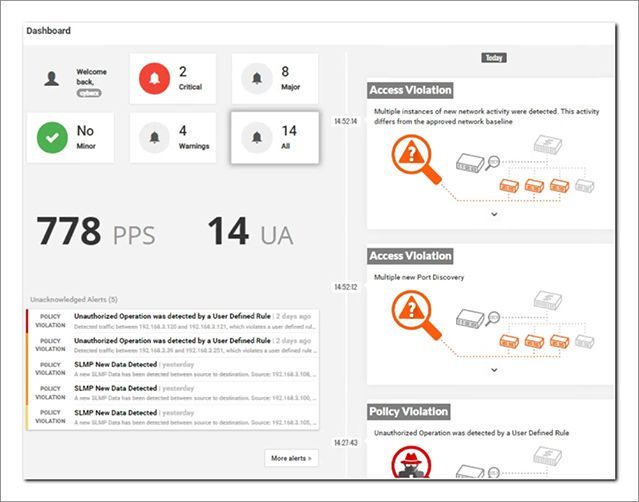Select first SLMP New Data Detected alert
The width and height of the screenshot is (639, 502).
(172, 368)
